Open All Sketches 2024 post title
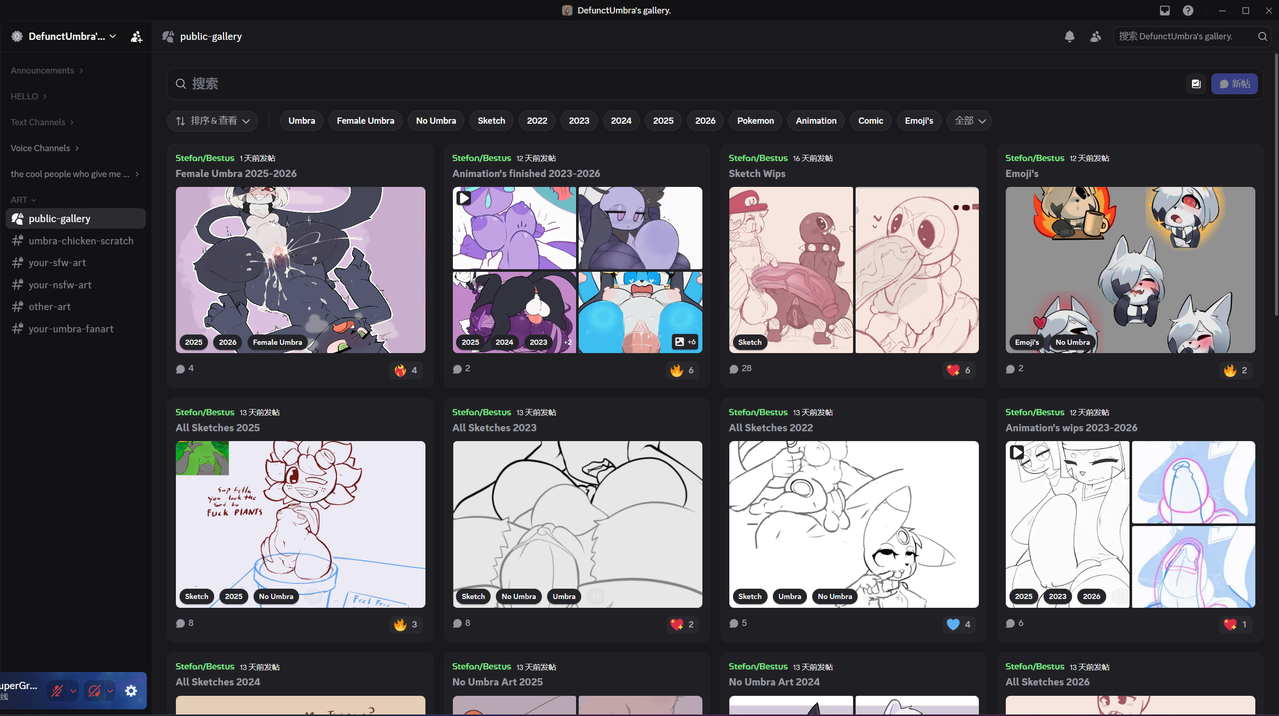This screenshot has height=716, width=1279. coord(218,682)
